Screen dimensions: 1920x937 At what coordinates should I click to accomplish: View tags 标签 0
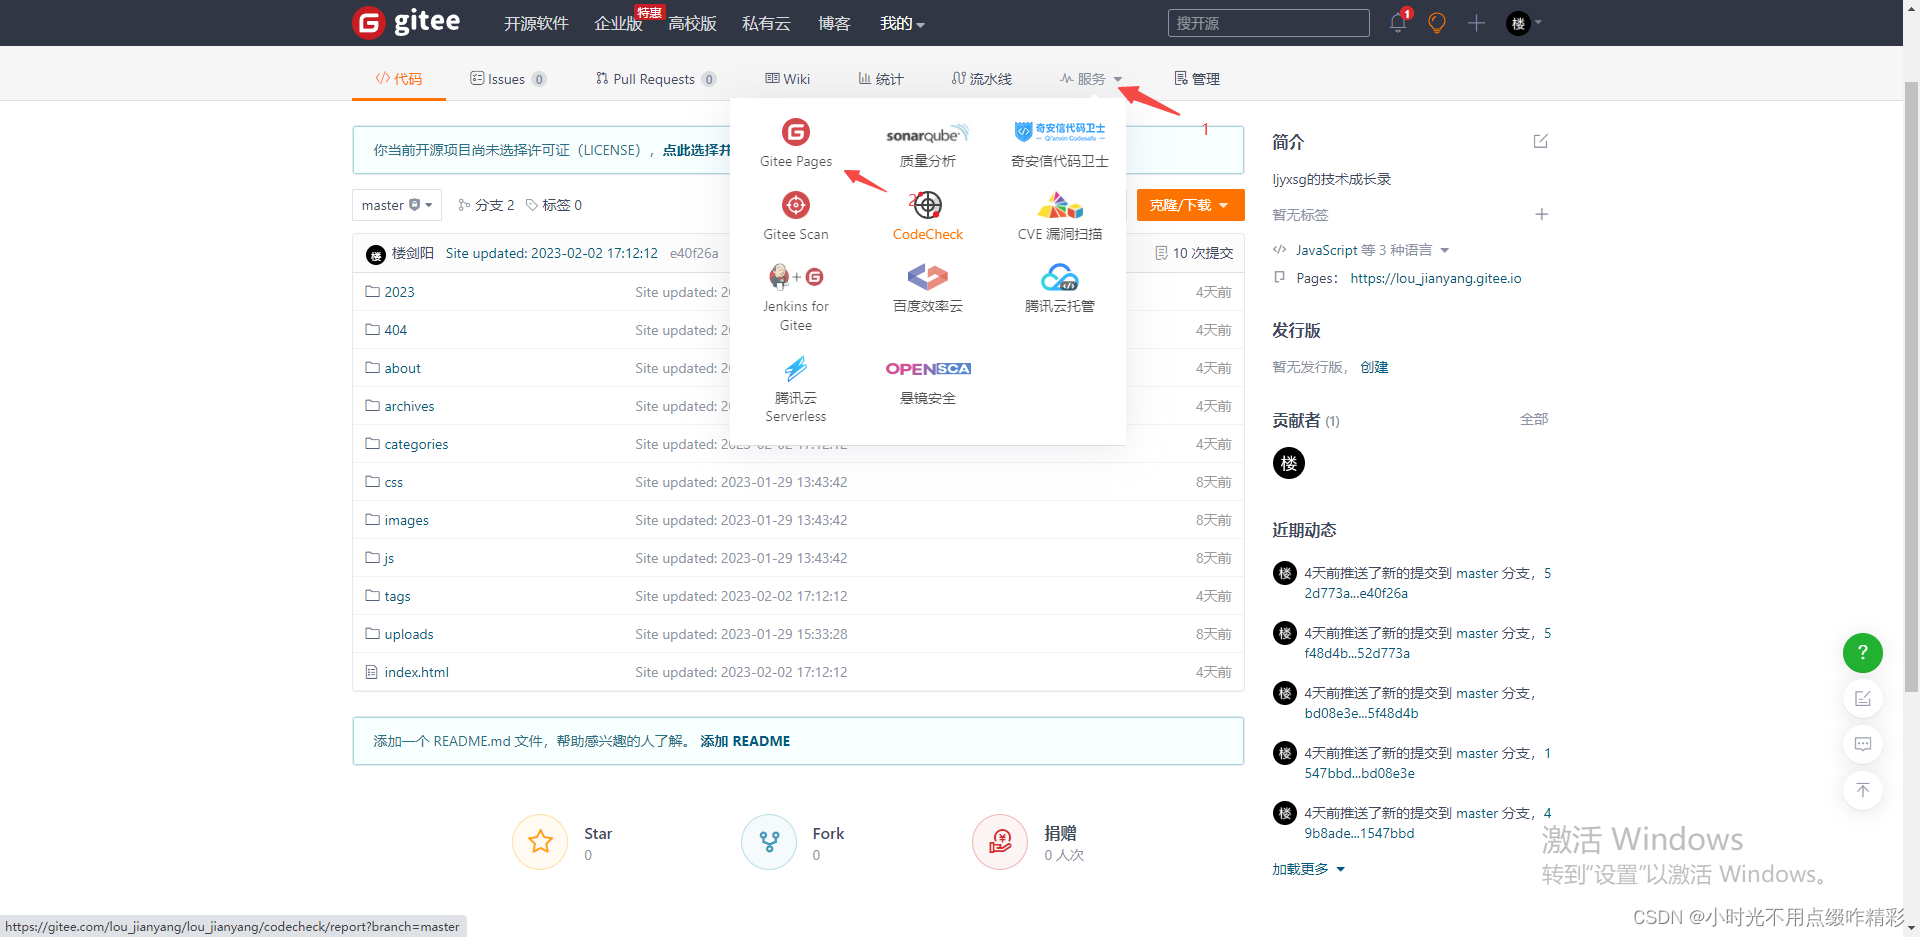click(x=554, y=205)
